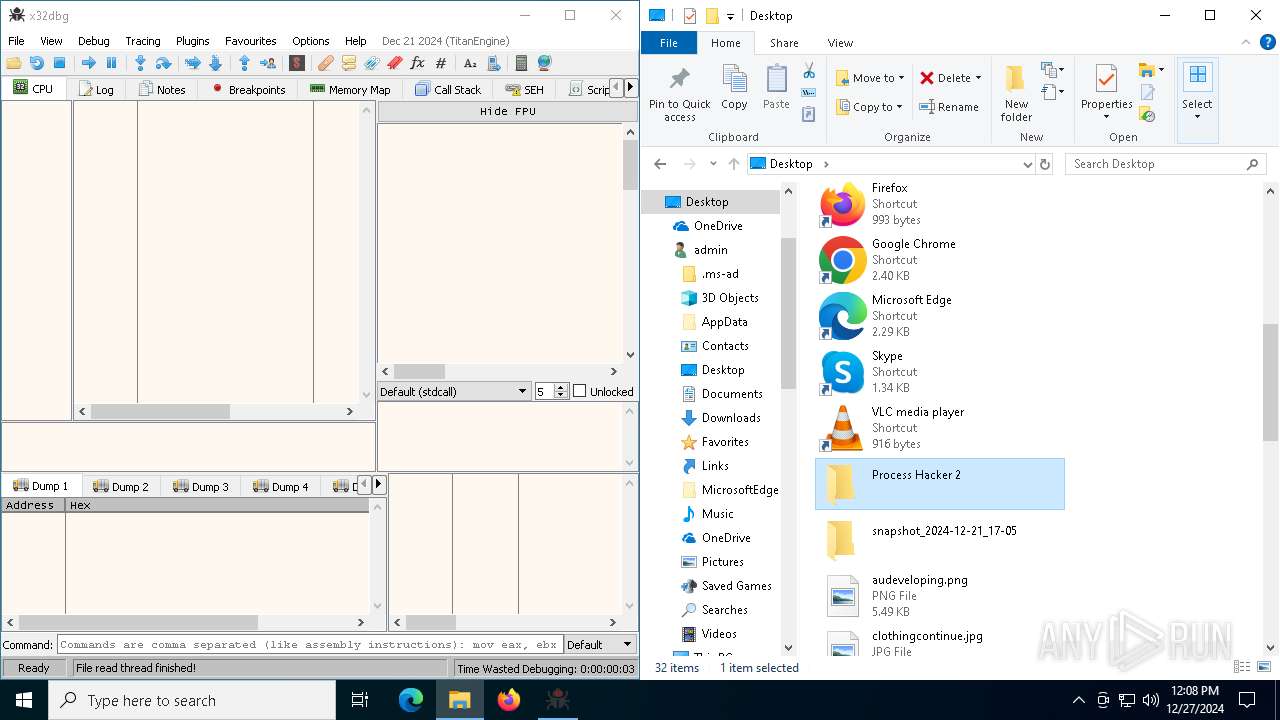Open the Default command type dropdown
This screenshot has height=720, width=1280.
(600, 645)
